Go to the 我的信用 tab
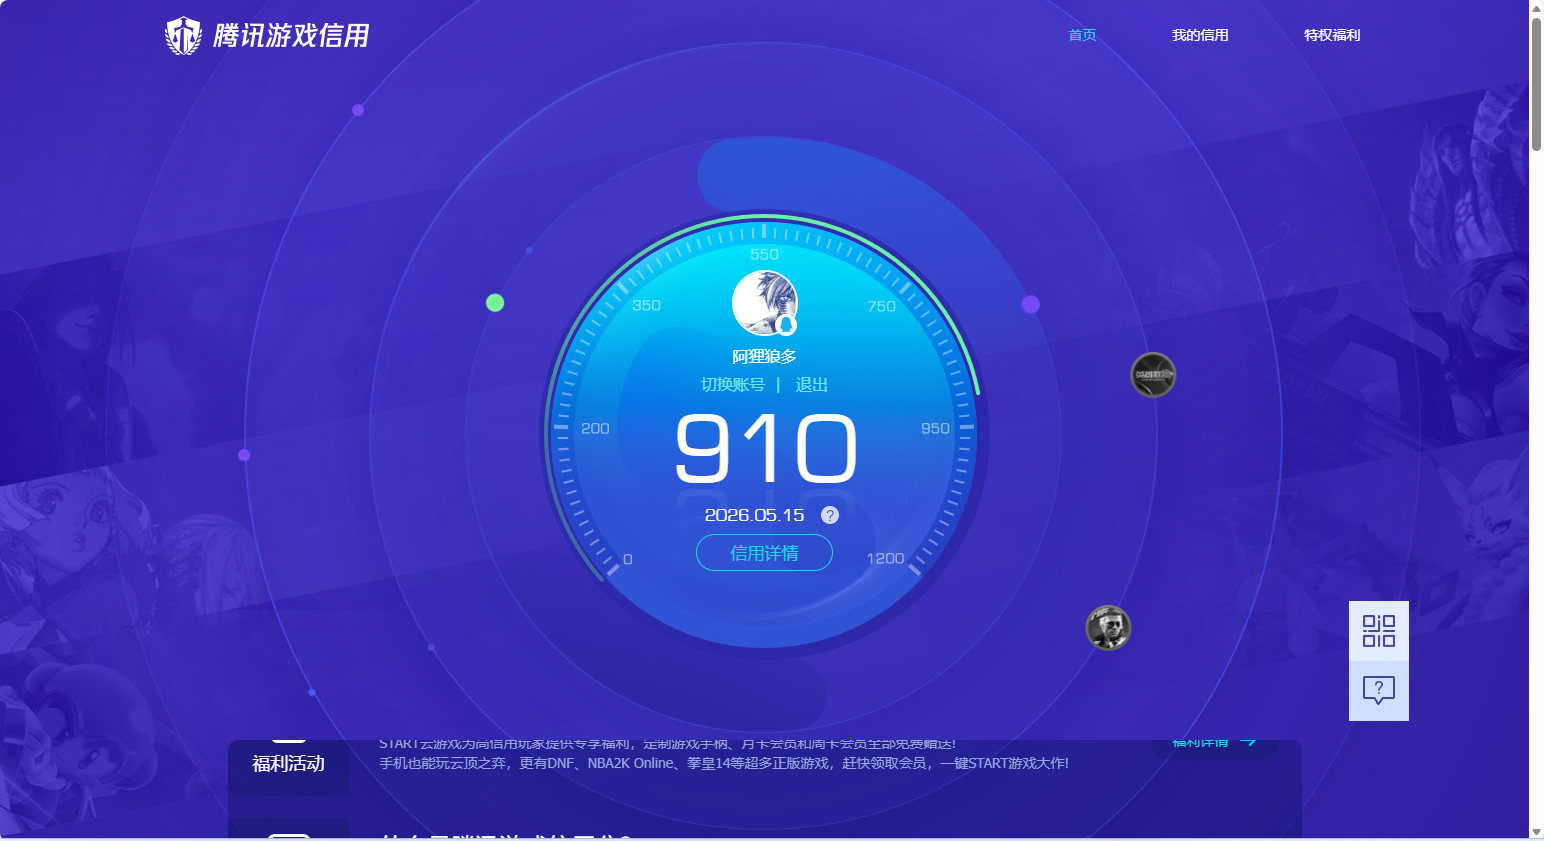This screenshot has width=1544, height=841. point(1200,35)
